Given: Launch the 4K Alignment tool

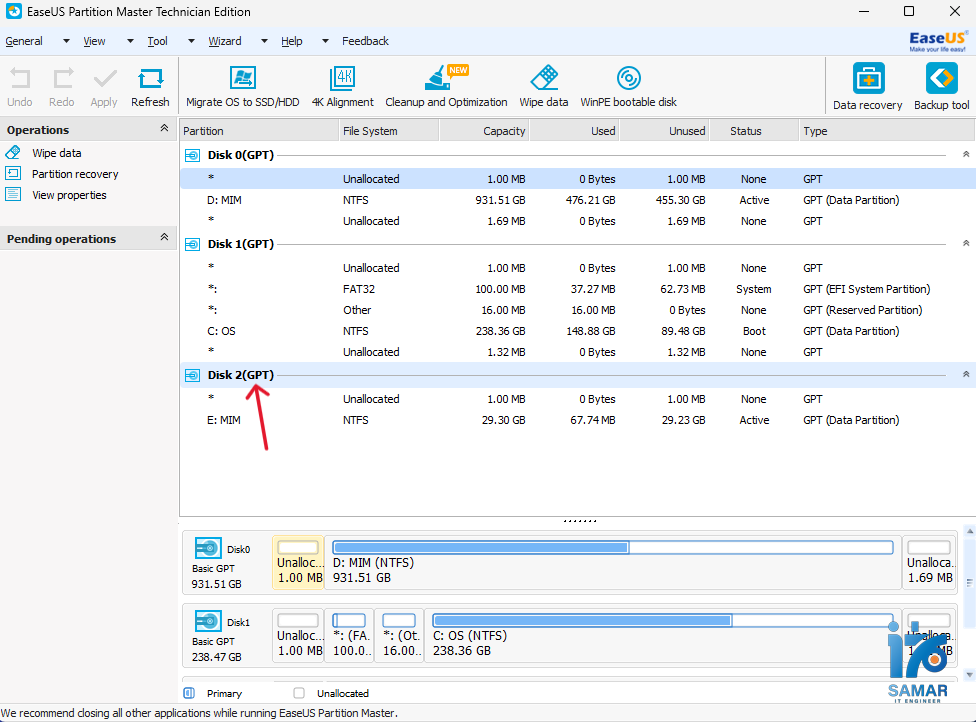Looking at the screenshot, I should point(340,86).
